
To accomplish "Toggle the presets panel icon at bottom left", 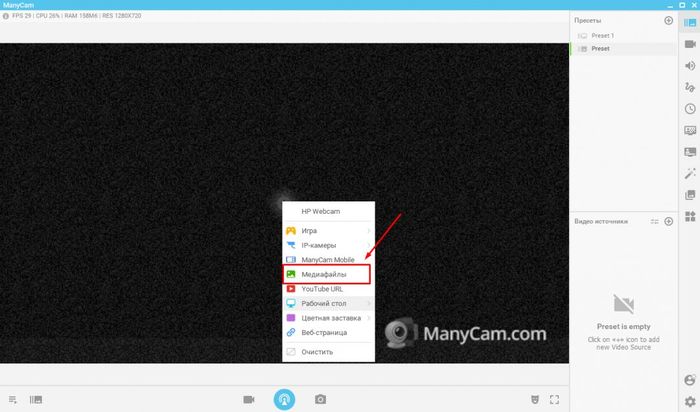I will [36, 400].
